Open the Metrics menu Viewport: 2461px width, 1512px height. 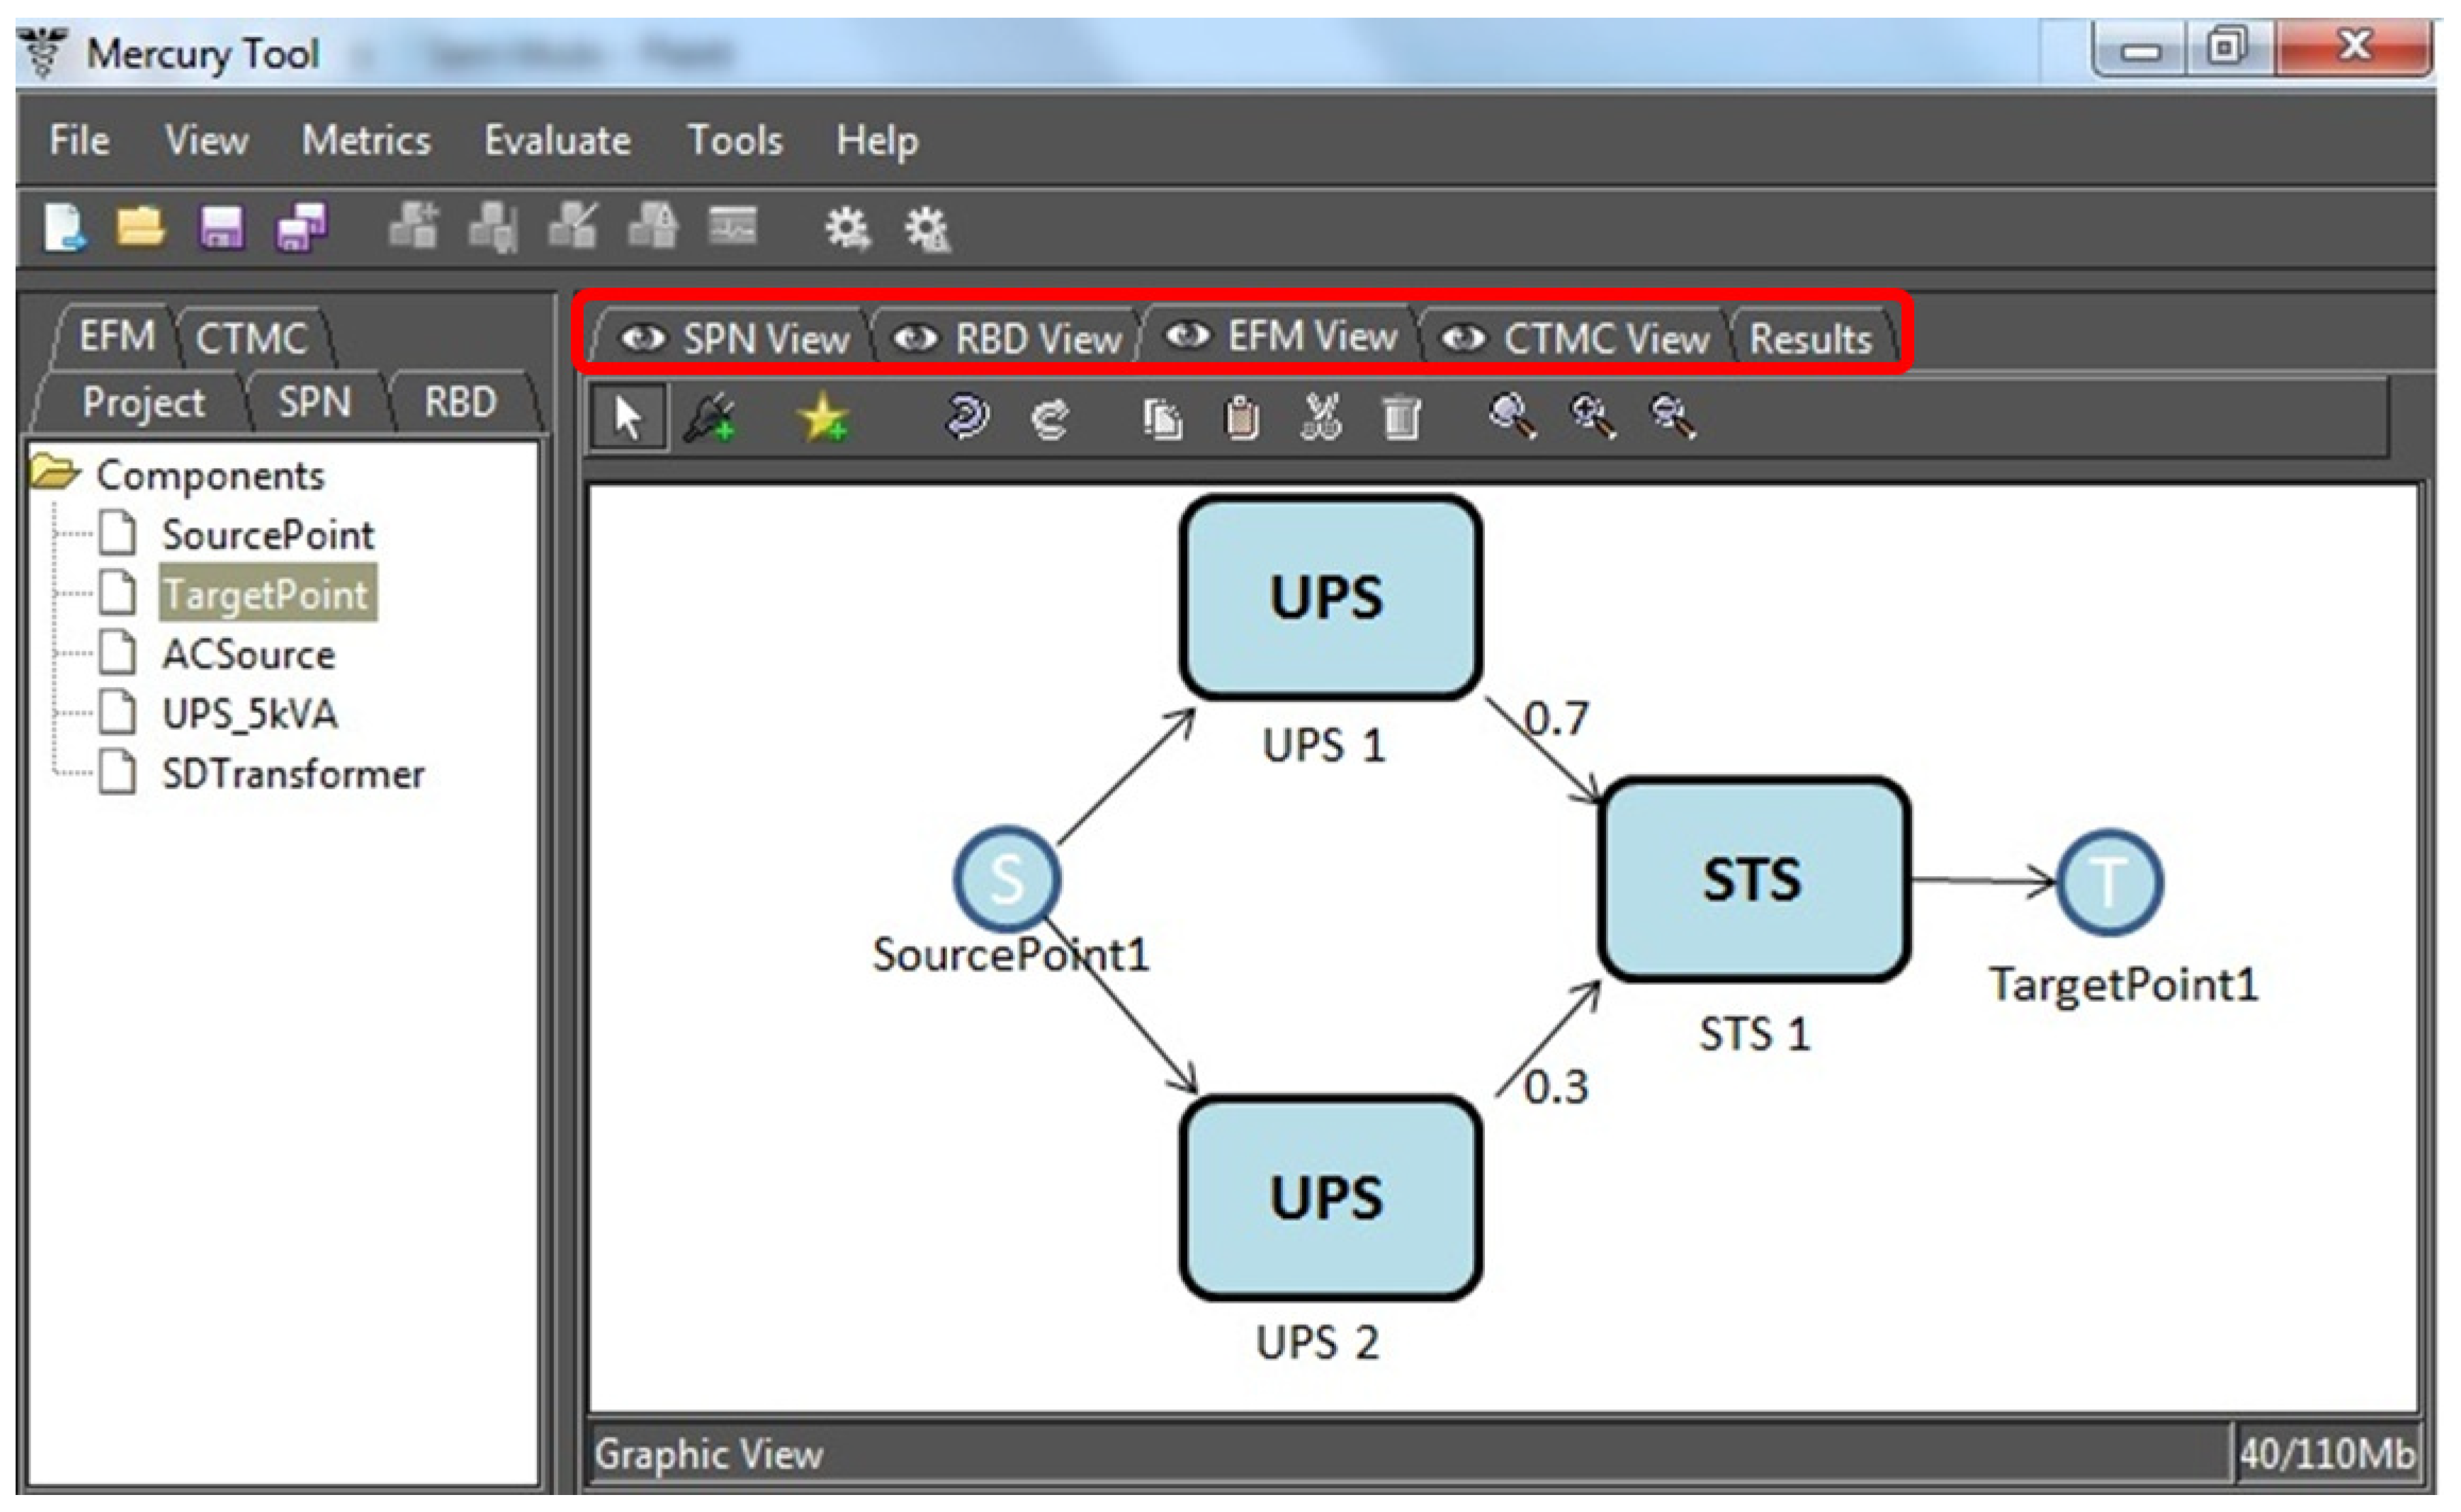(x=366, y=140)
